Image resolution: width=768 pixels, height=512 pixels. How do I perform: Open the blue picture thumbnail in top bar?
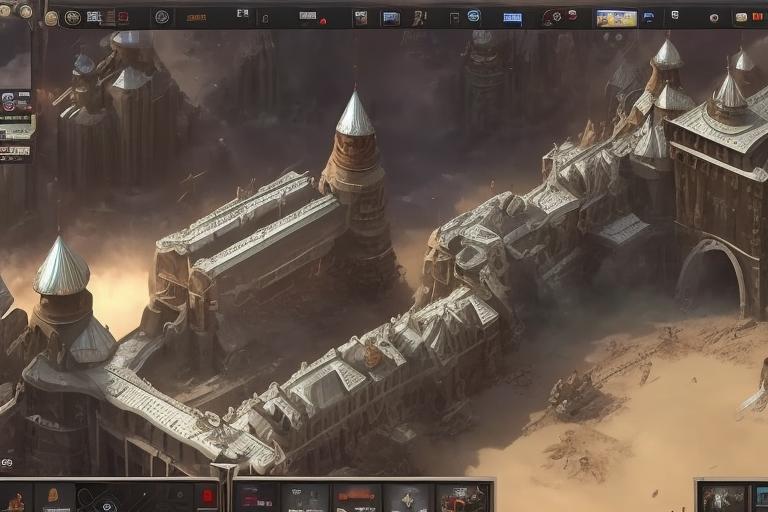391,19
